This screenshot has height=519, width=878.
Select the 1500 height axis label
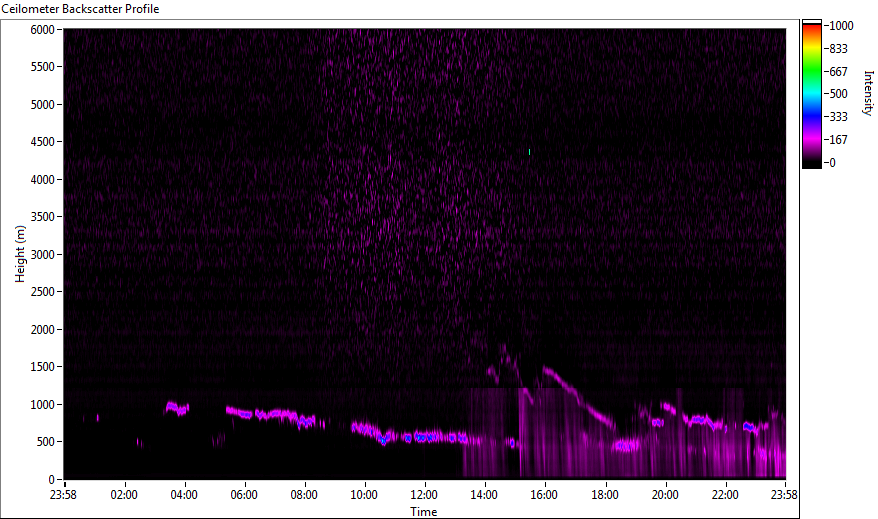[43, 367]
